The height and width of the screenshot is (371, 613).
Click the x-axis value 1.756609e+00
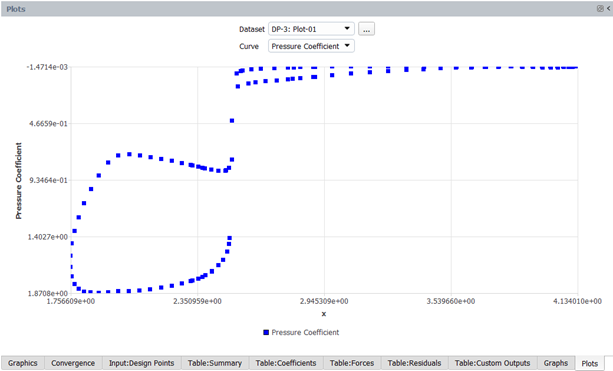(x=71, y=301)
